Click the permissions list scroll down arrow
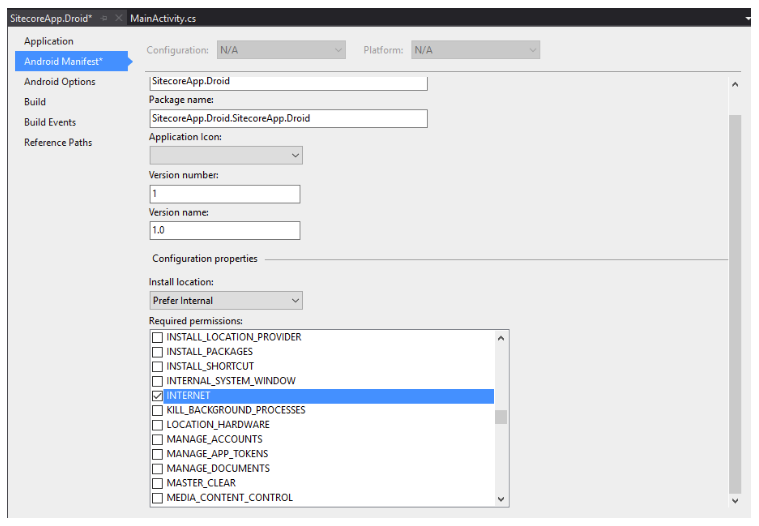The image size is (759, 526). 501,499
